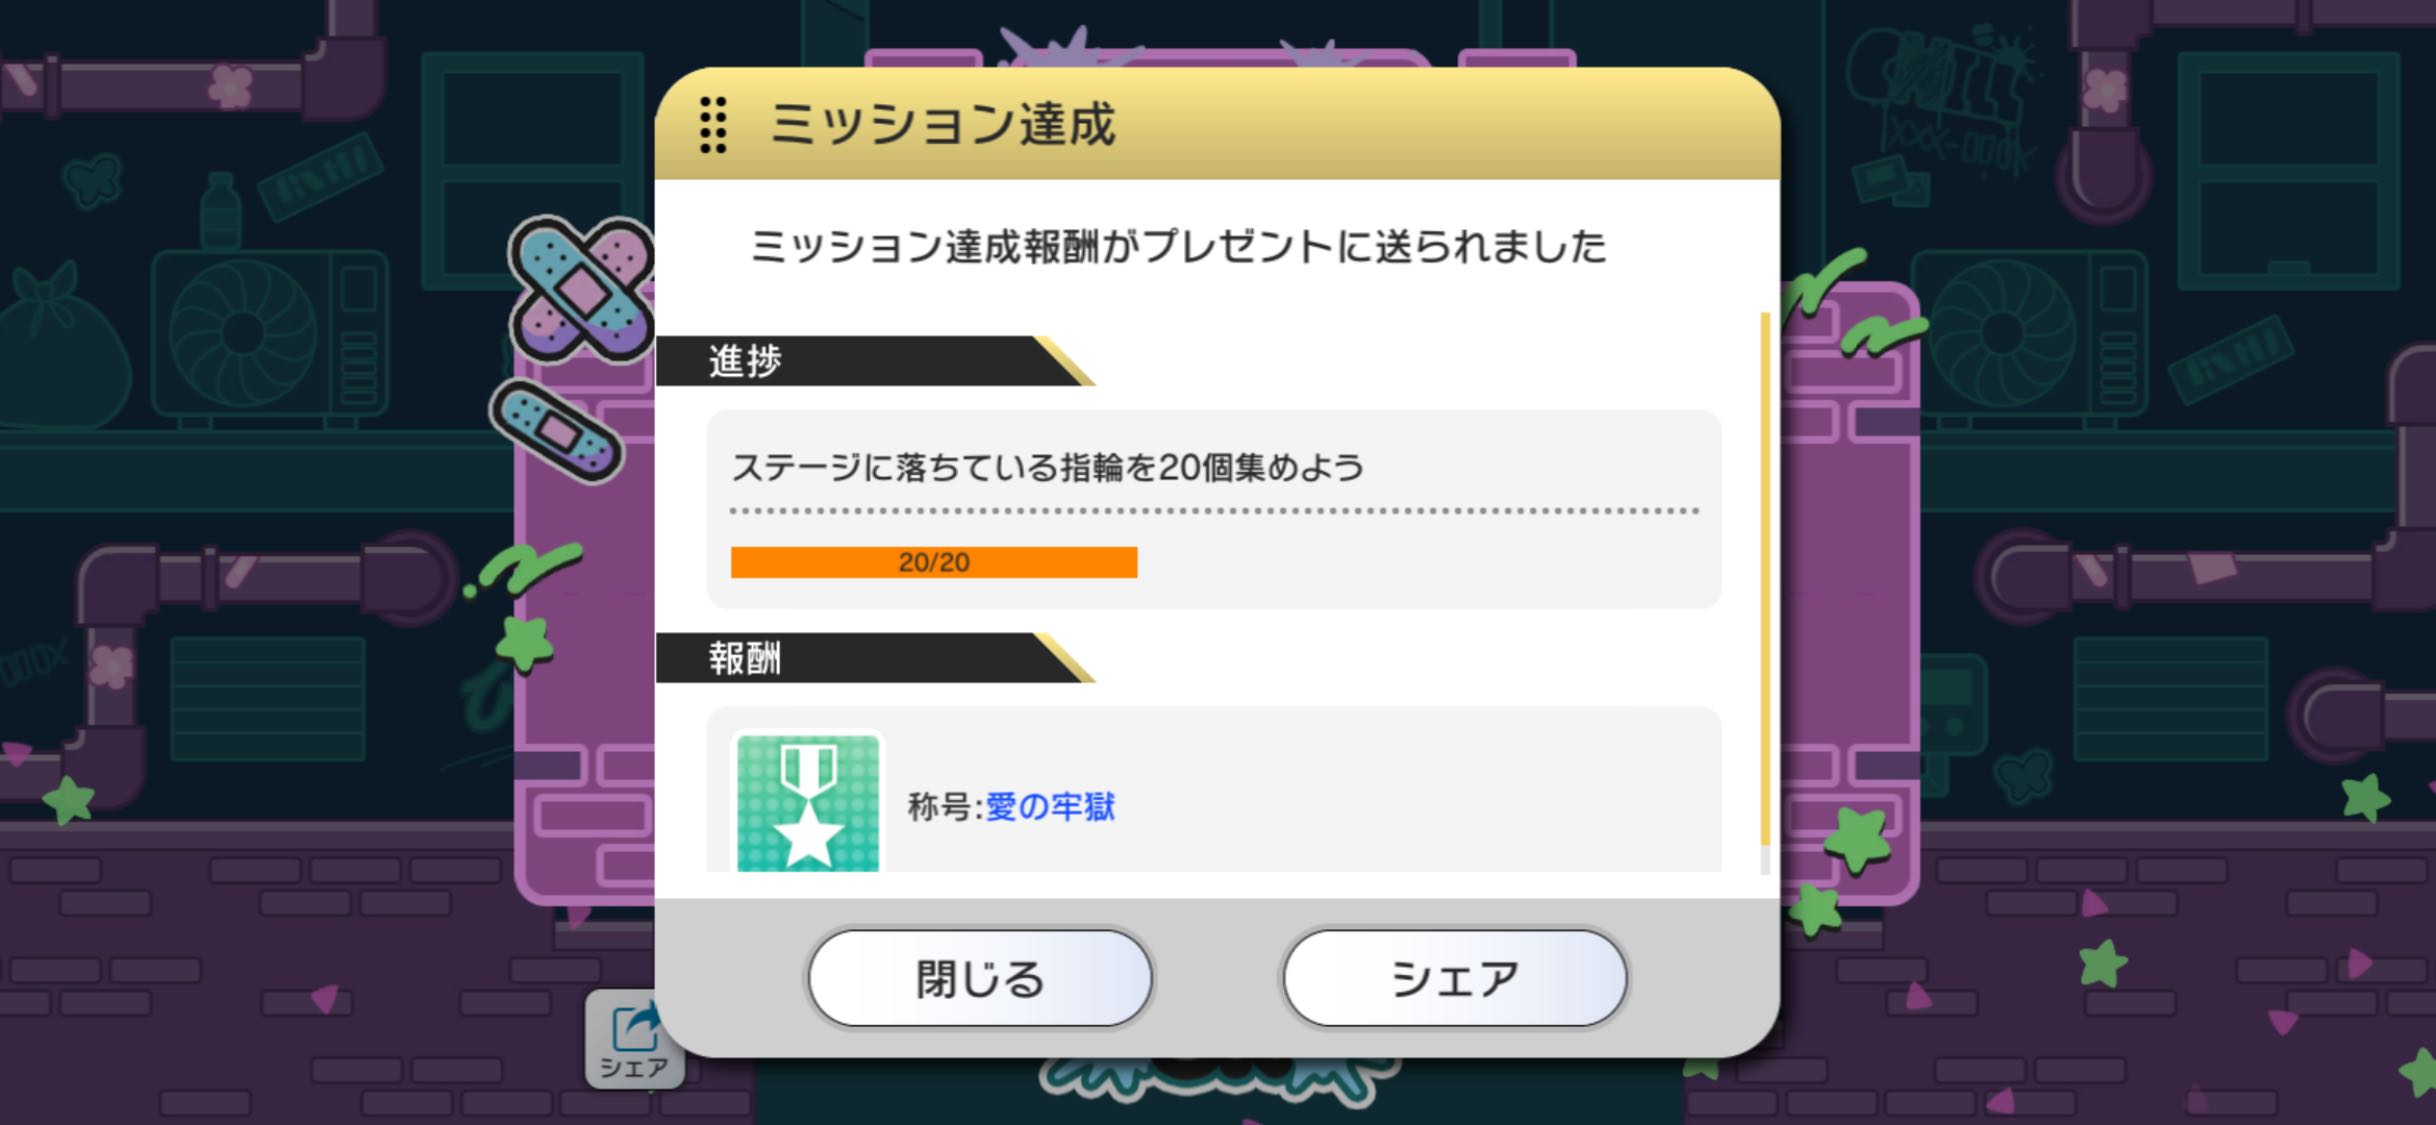2436x1125 pixels.
Task: Click the ring collection mission description text
Action: pyautogui.click(x=1048, y=467)
